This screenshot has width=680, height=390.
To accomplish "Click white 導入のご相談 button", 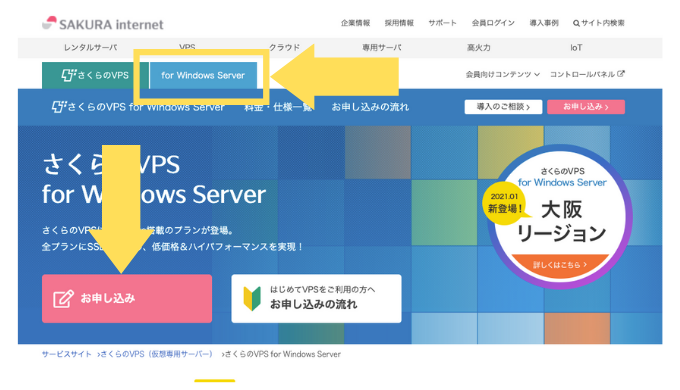I will click(503, 107).
